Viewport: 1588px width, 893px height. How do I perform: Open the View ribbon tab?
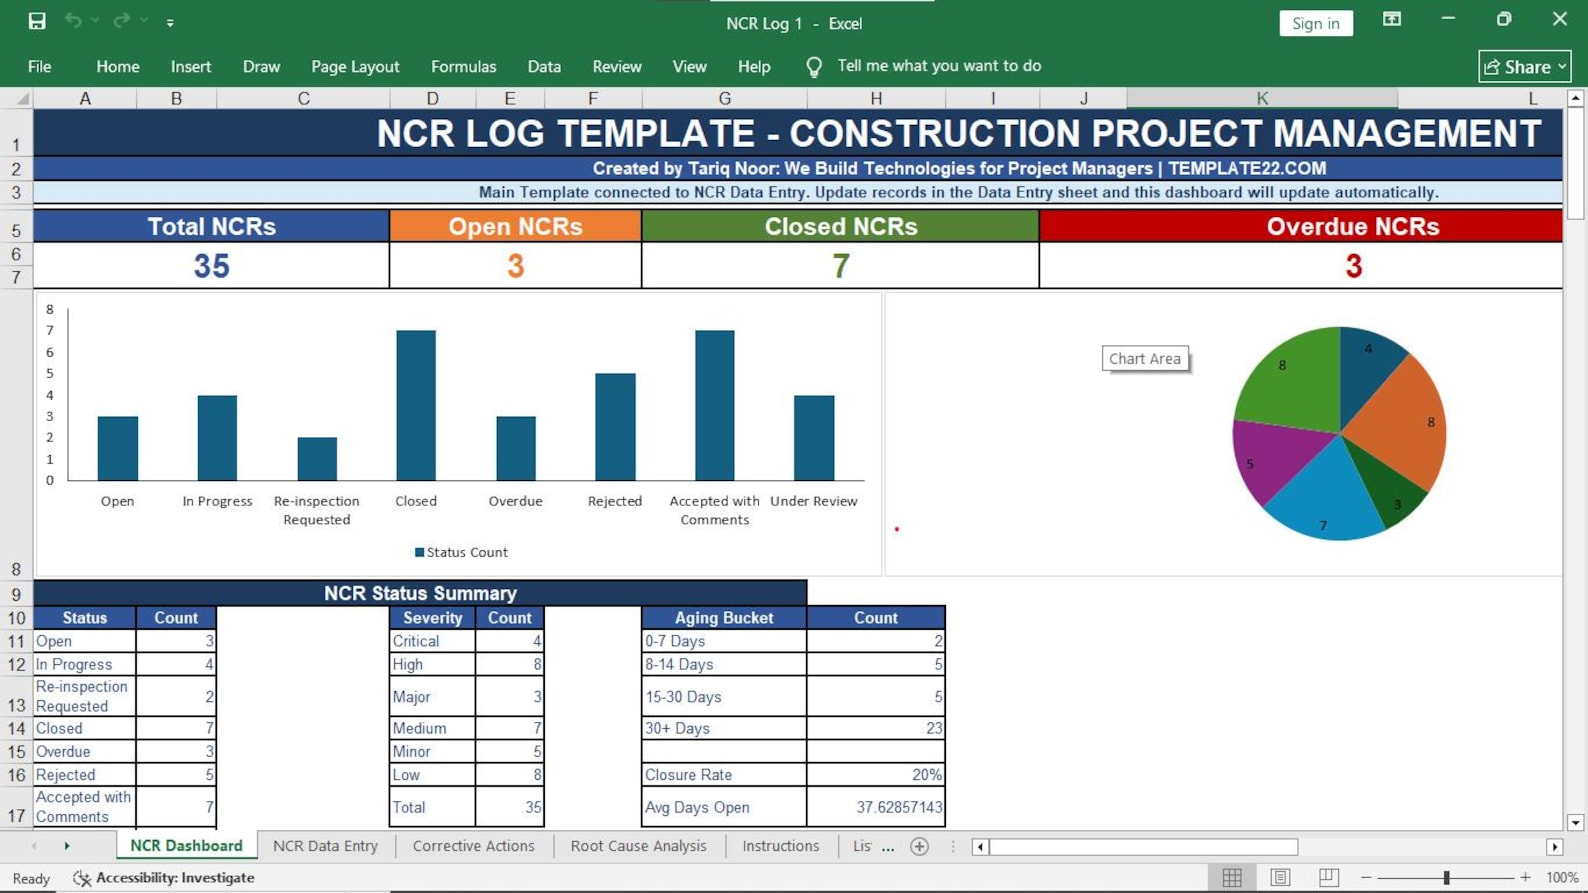(x=689, y=66)
